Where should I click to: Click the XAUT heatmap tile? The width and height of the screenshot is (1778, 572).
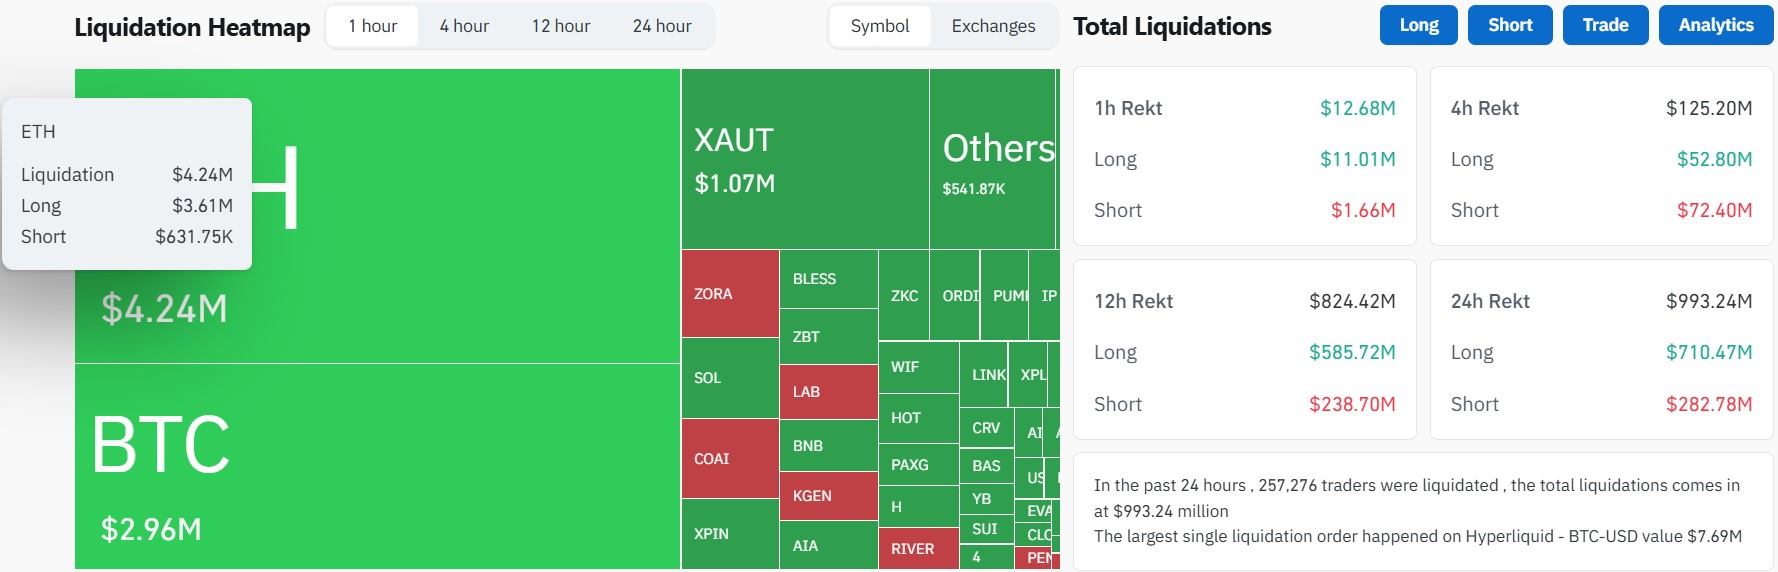805,159
